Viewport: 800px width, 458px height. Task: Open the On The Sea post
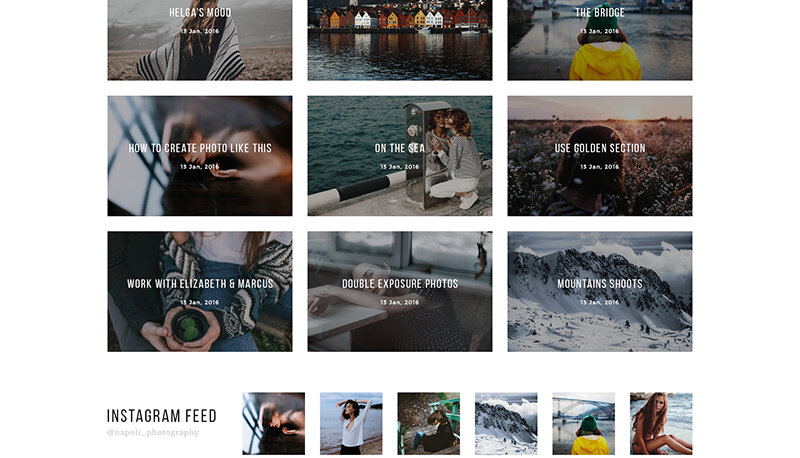pyautogui.click(x=399, y=156)
